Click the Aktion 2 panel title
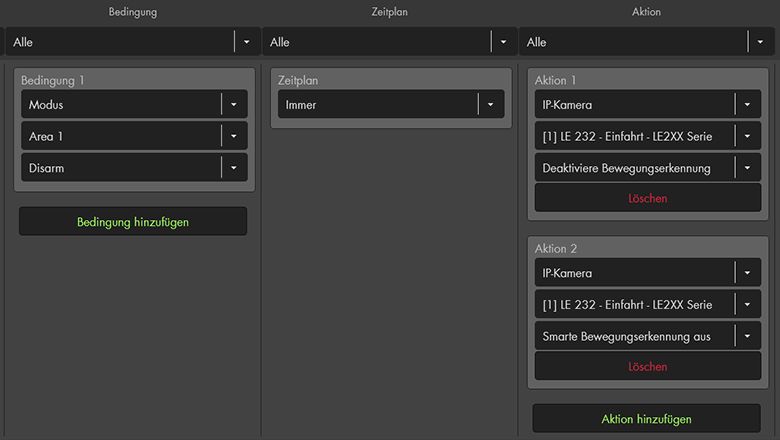Image resolution: width=780 pixels, height=440 pixels. (x=556, y=248)
